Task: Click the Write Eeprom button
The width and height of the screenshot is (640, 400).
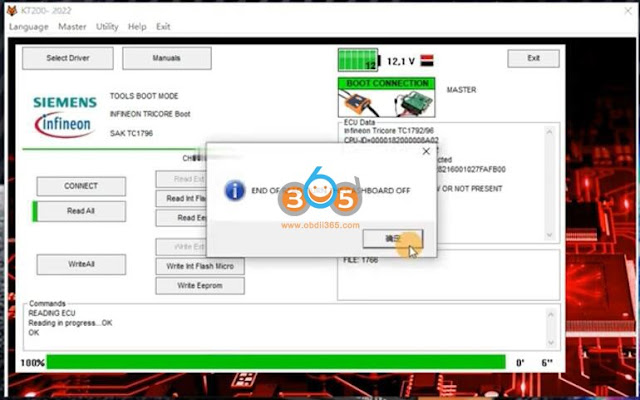Action: pyautogui.click(x=200, y=286)
